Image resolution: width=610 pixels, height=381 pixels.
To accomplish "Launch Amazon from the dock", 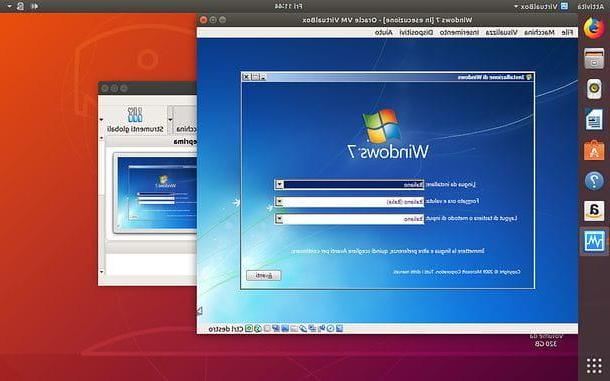I will pyautogui.click(x=594, y=211).
